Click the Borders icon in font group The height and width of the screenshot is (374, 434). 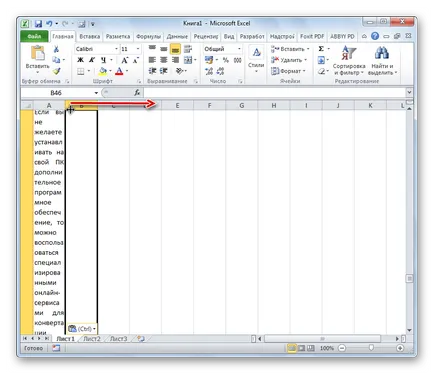tap(81, 71)
